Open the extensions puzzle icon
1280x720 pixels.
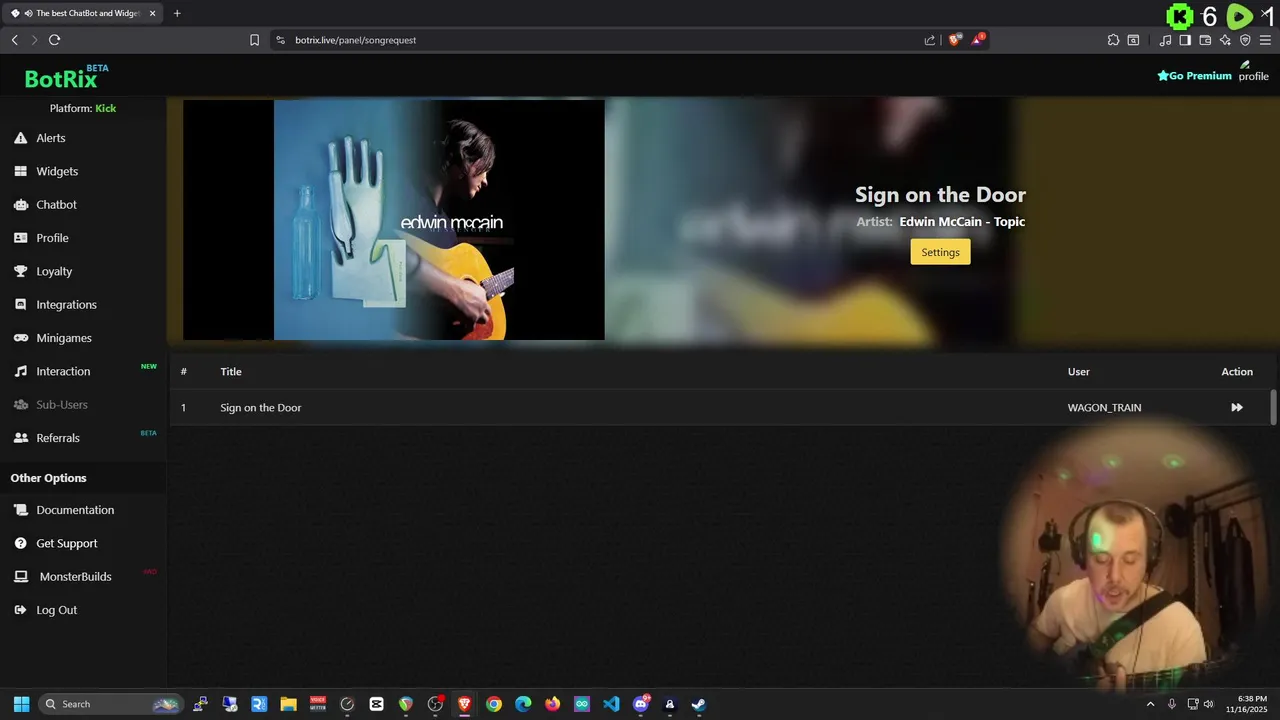[1113, 40]
